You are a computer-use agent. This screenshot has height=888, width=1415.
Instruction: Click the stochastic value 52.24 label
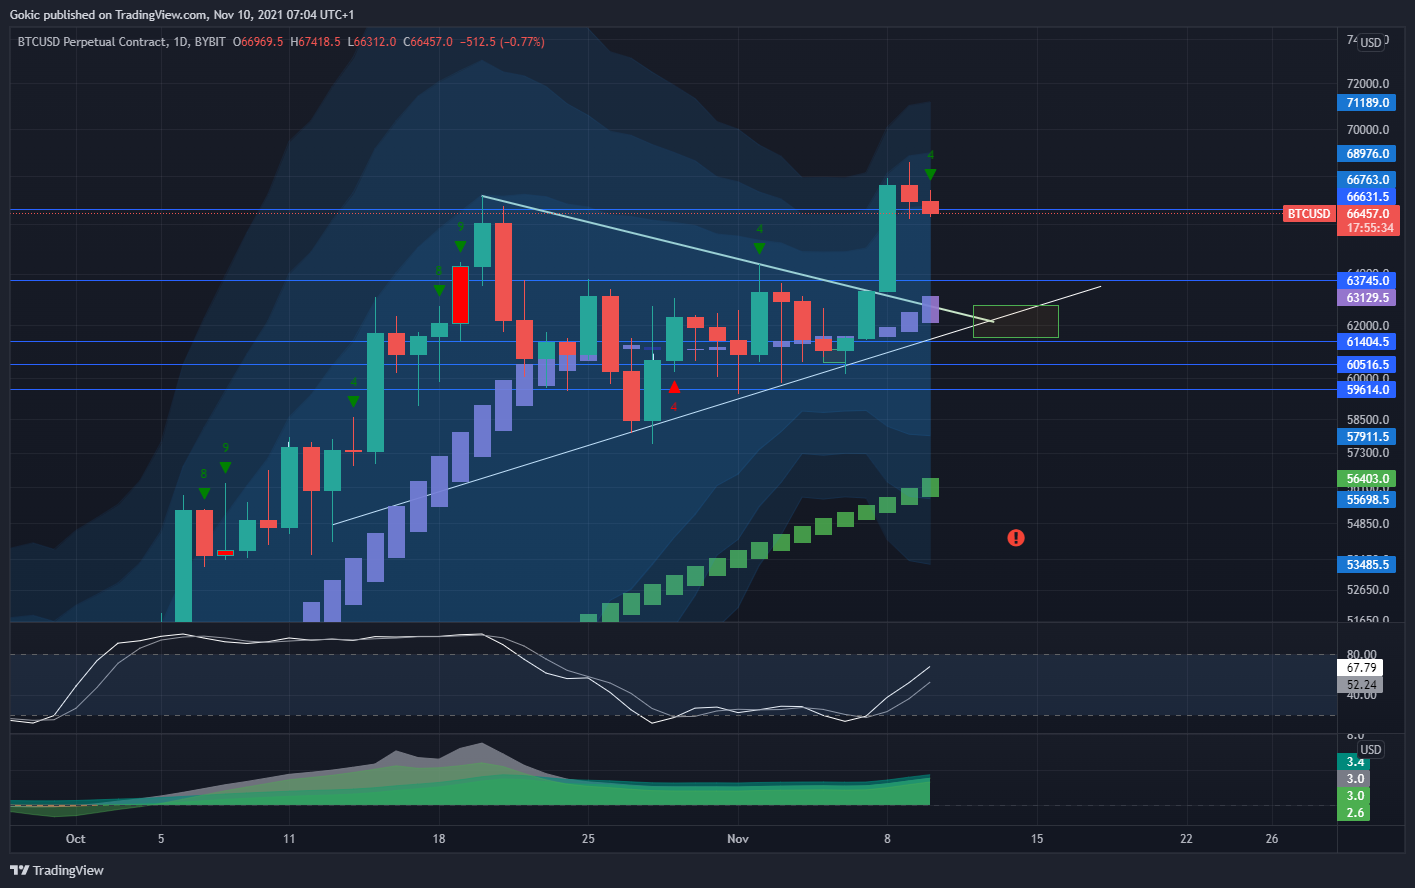coord(1361,685)
